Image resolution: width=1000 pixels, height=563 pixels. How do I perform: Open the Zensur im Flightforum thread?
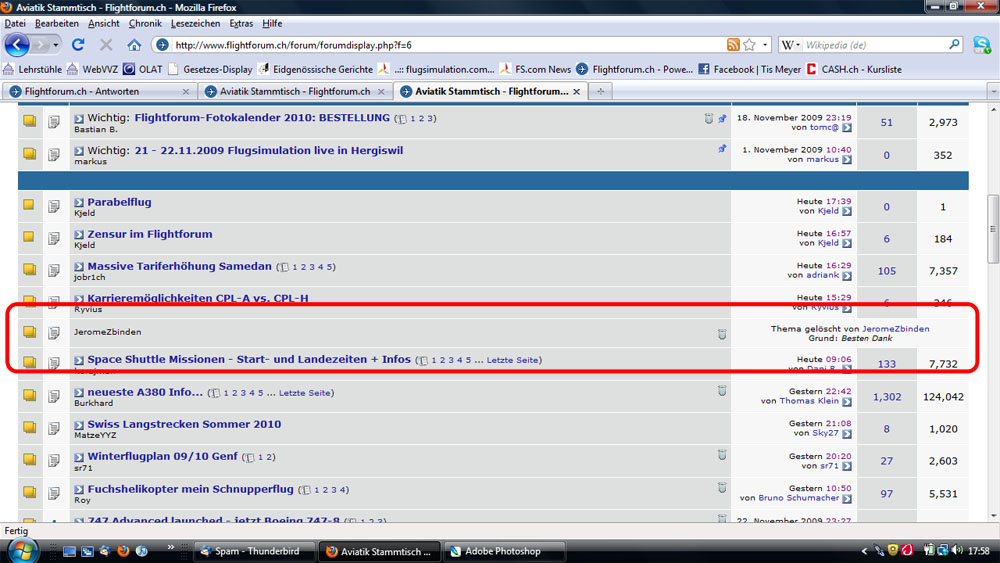[149, 234]
